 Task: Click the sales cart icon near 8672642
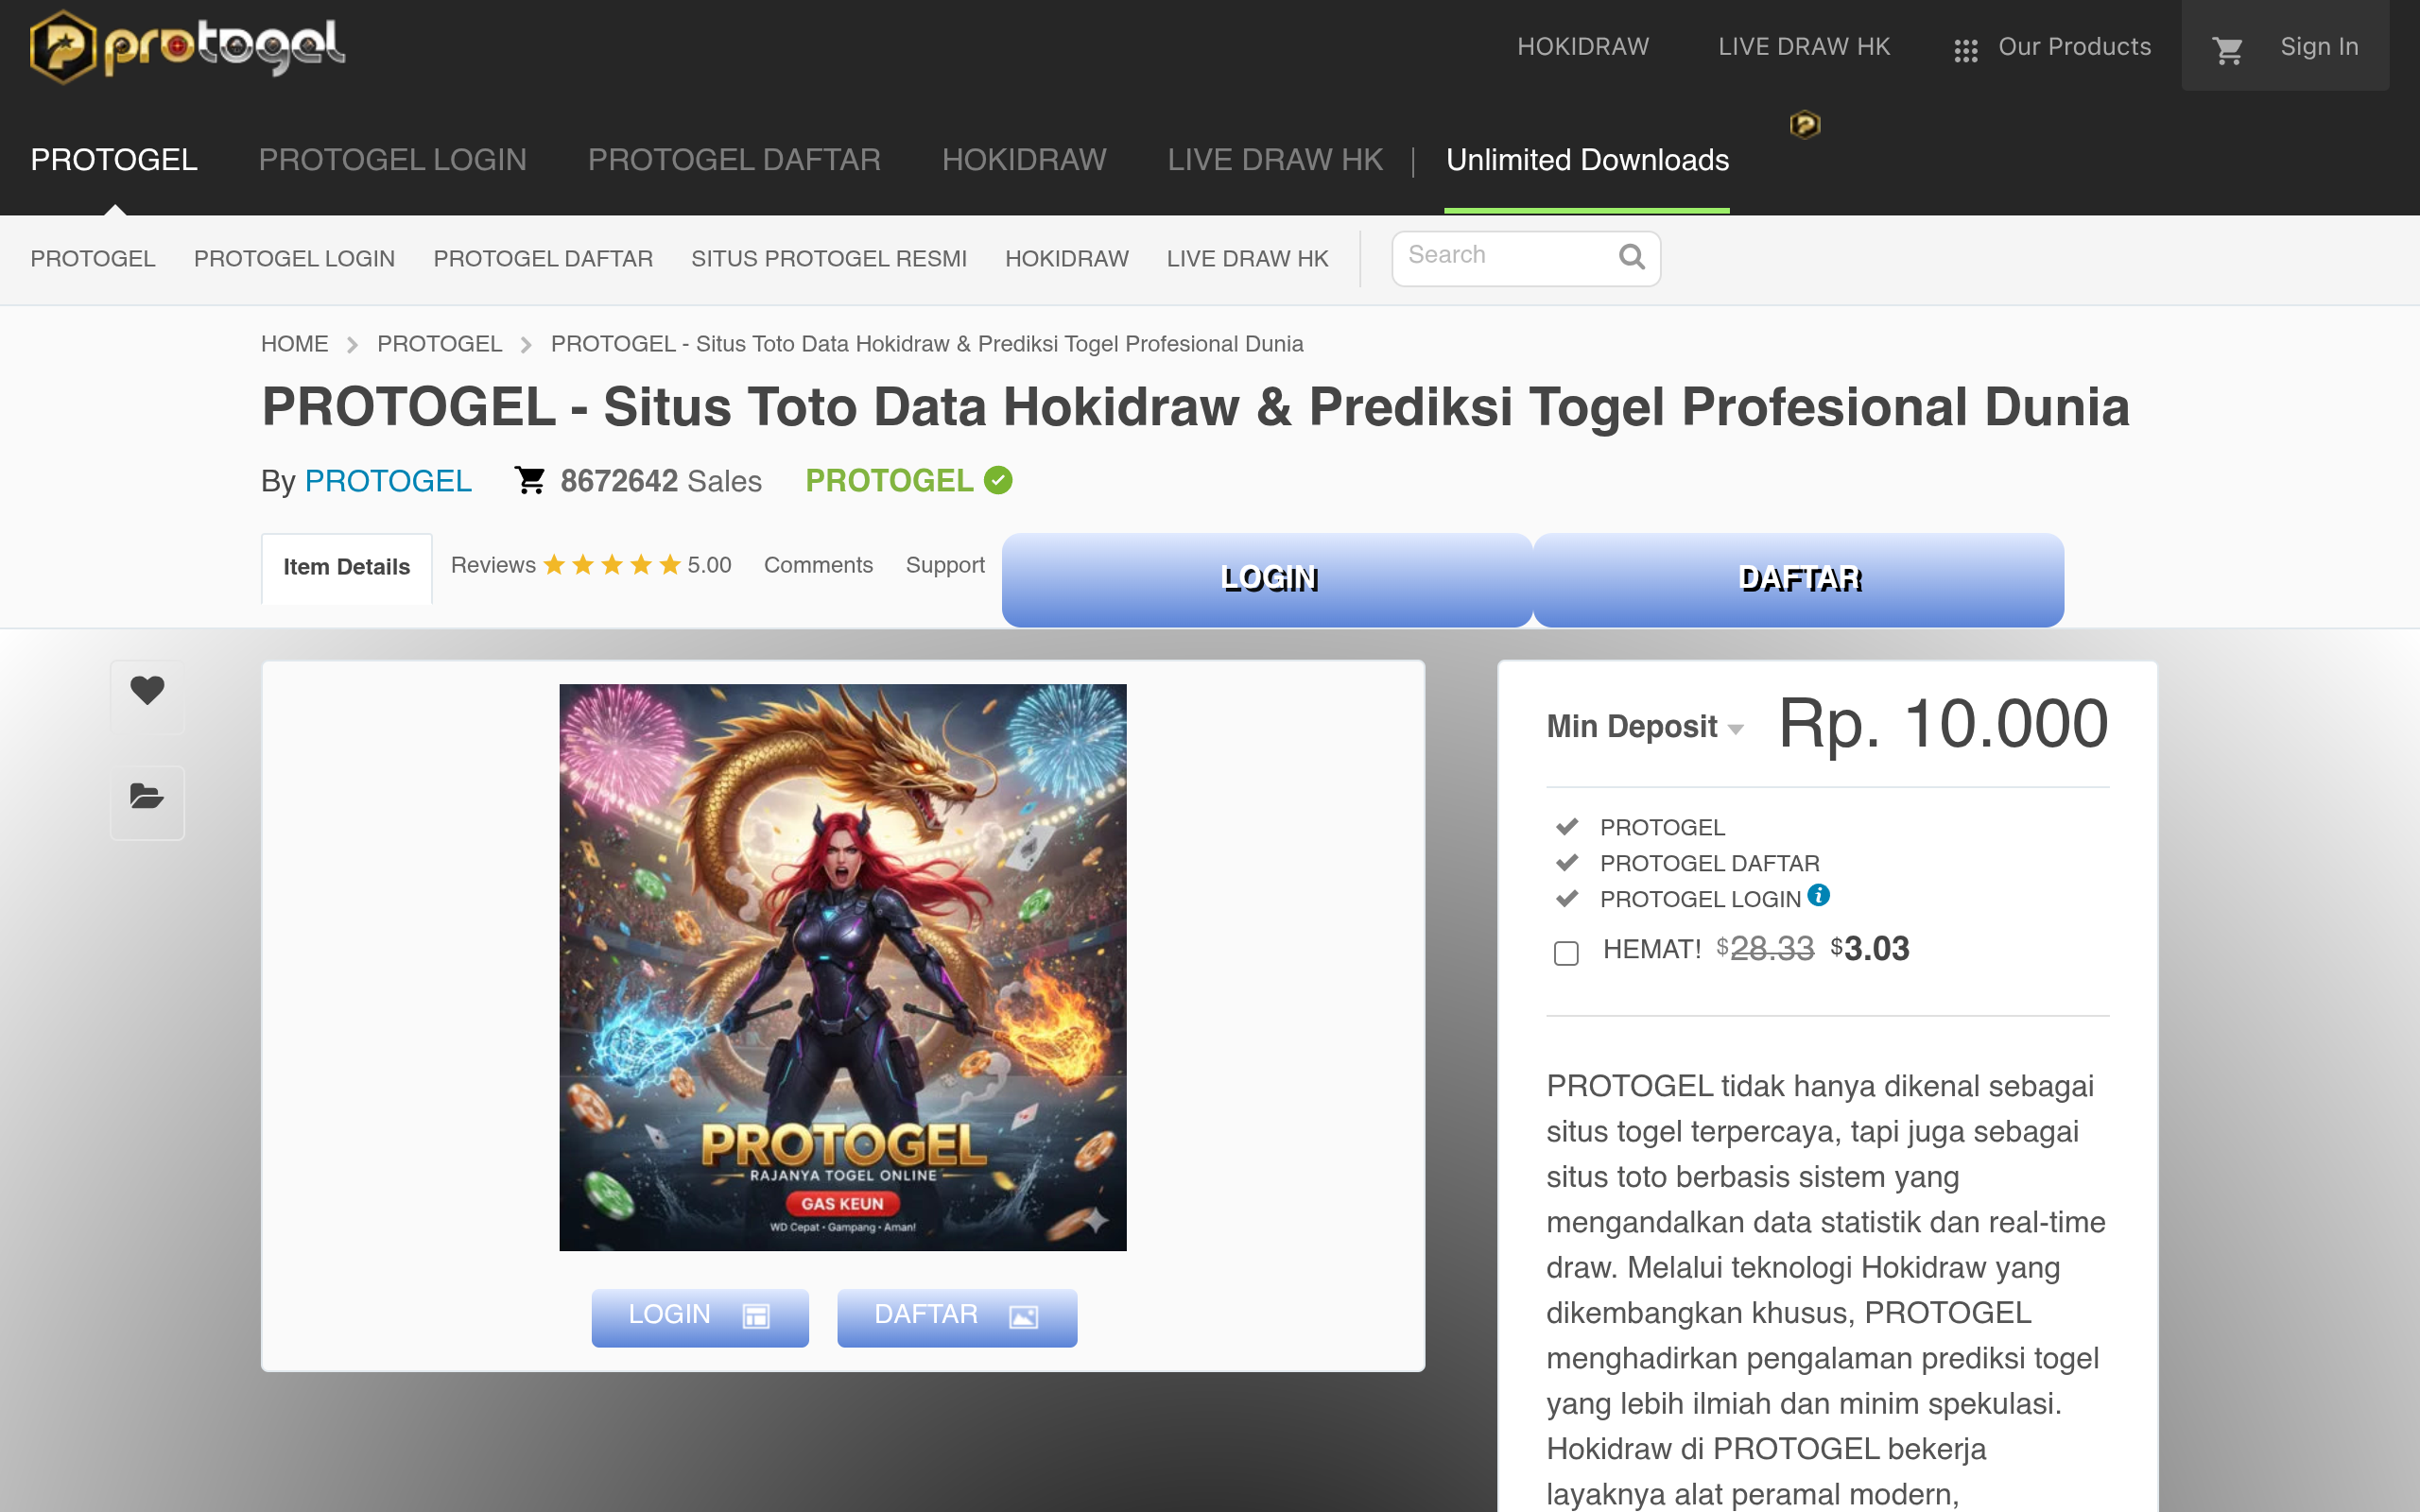530,481
